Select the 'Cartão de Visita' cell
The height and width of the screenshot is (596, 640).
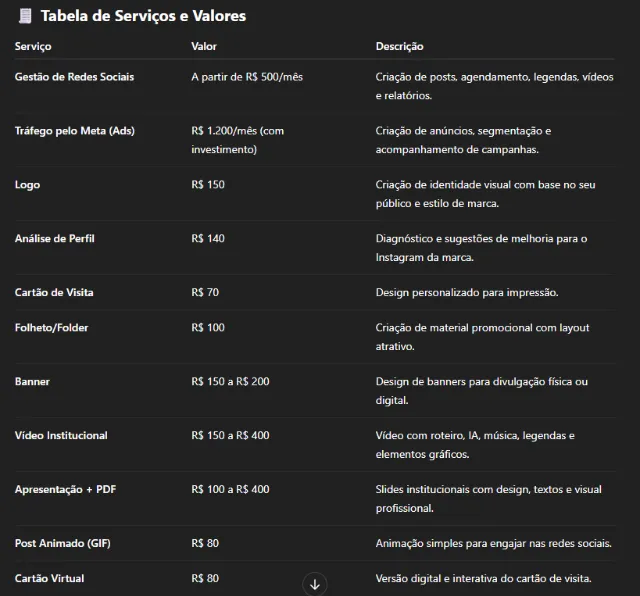coord(54,292)
